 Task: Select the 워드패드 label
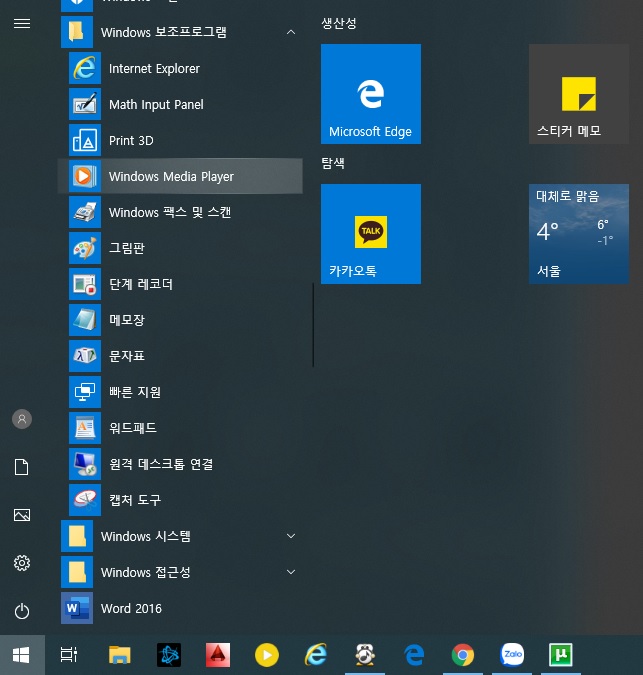[133, 428]
